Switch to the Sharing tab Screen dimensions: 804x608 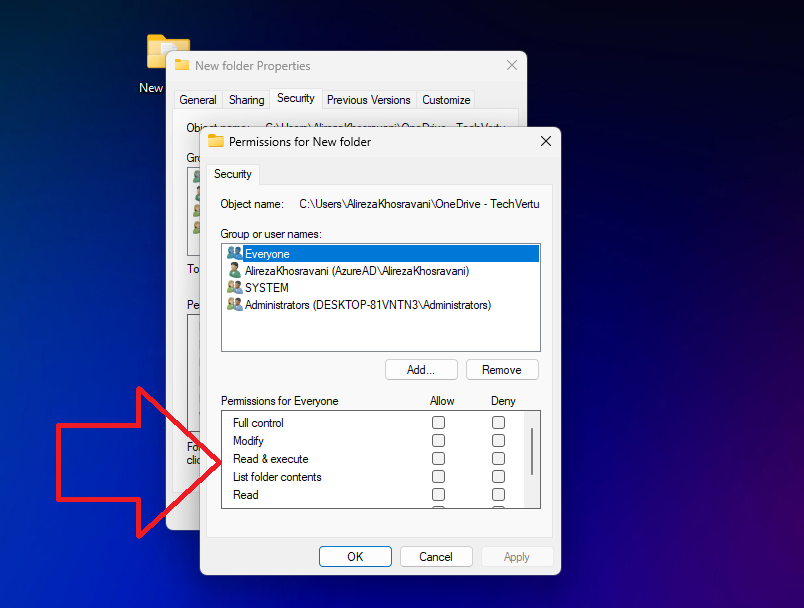246,99
